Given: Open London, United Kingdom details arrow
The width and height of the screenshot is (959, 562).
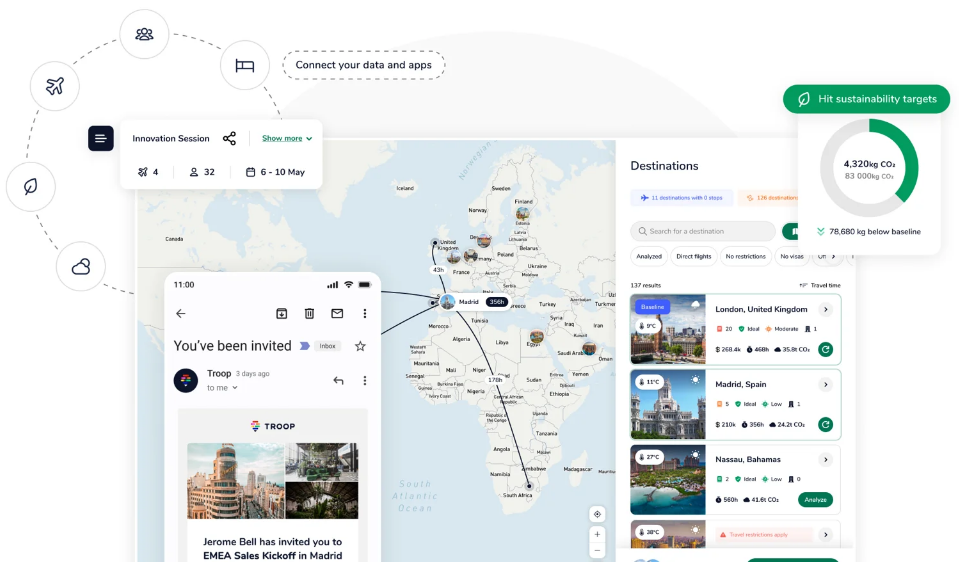Looking at the screenshot, I should click(825, 309).
